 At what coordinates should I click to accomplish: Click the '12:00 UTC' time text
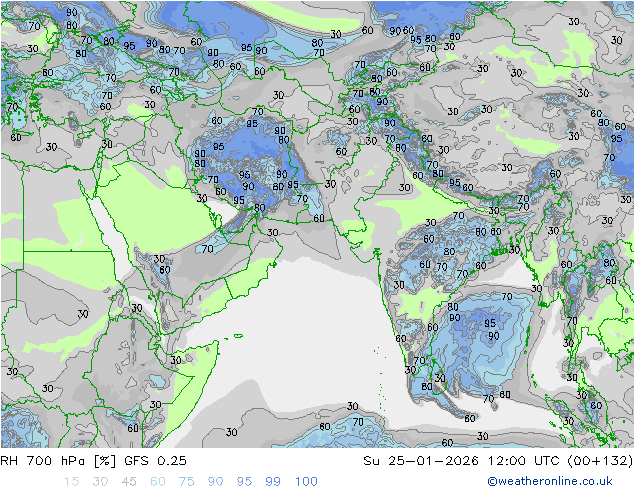523,460
